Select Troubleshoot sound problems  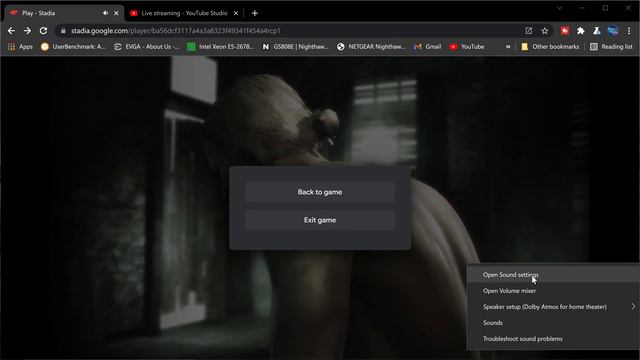click(x=553, y=339)
